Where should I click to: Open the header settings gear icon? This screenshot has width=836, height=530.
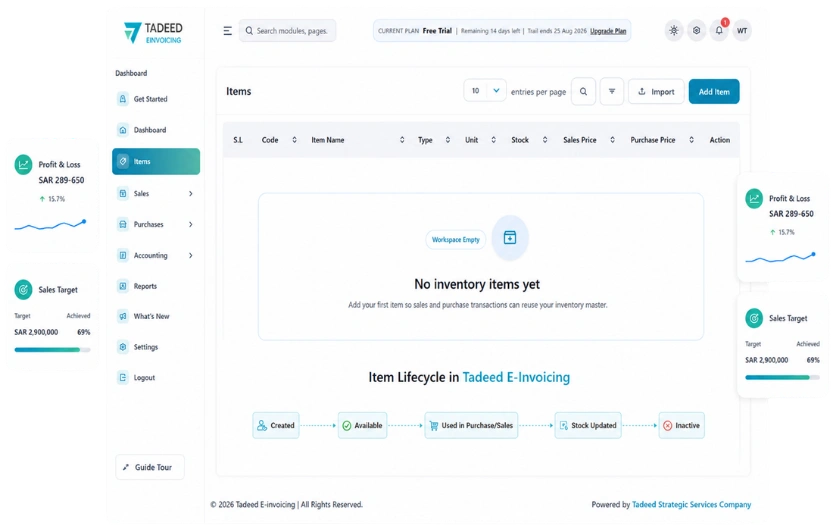(696, 31)
